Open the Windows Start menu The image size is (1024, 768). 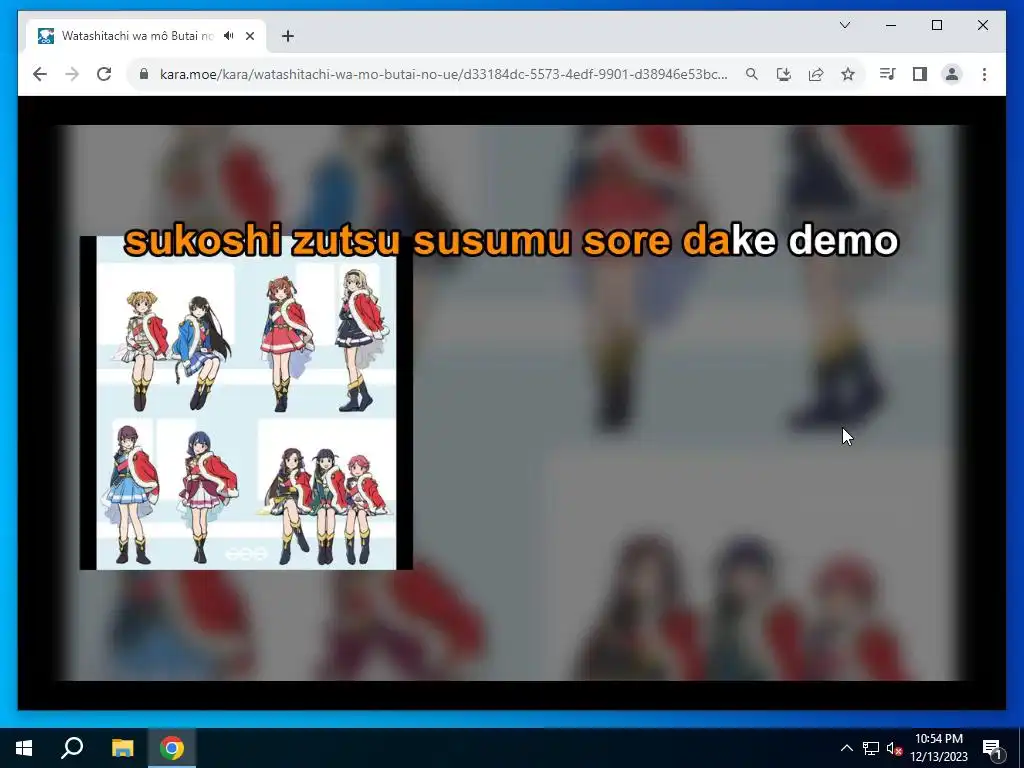(24, 748)
